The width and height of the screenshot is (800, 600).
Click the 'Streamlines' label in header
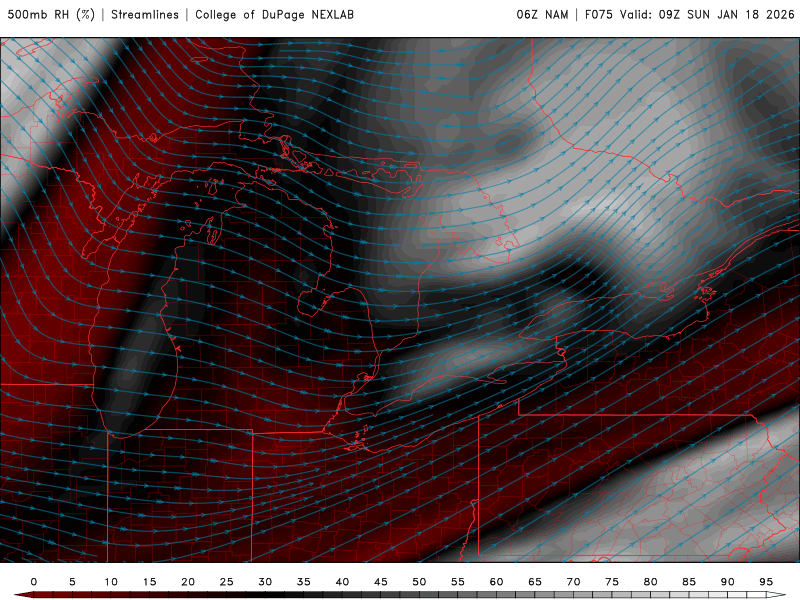click(145, 15)
